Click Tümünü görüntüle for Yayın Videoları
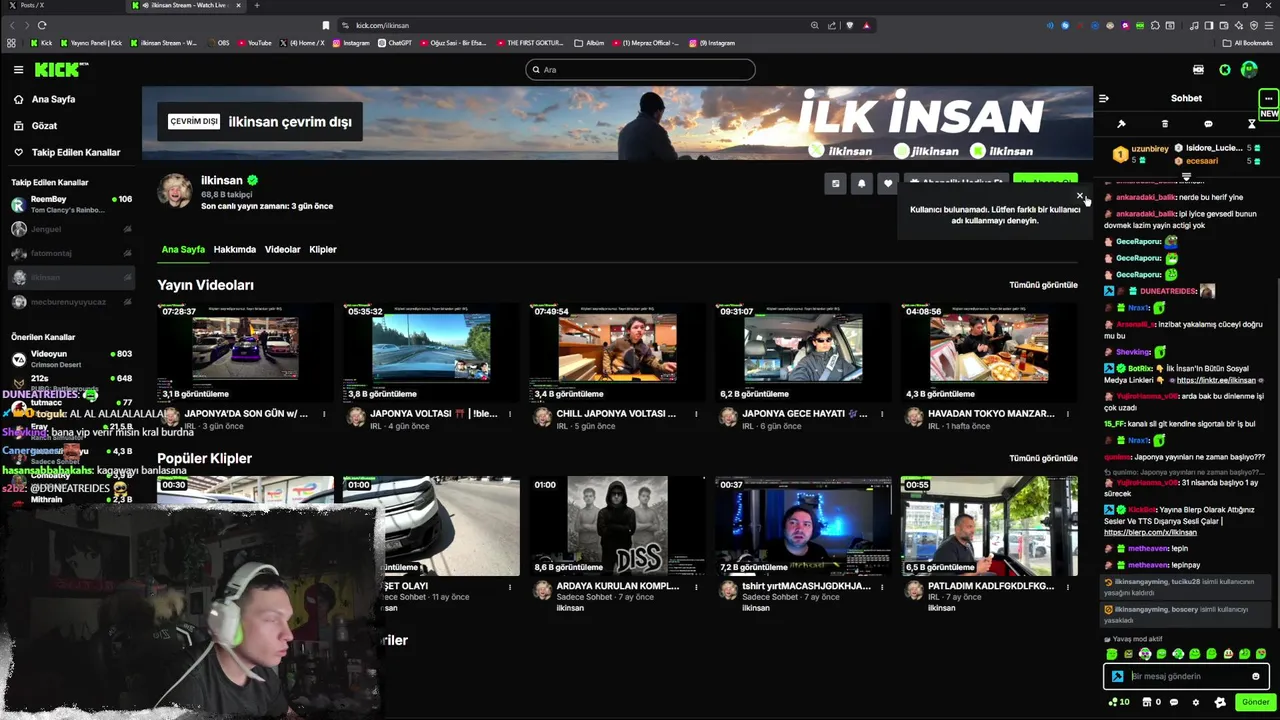The image size is (1280, 720). (x=1043, y=285)
